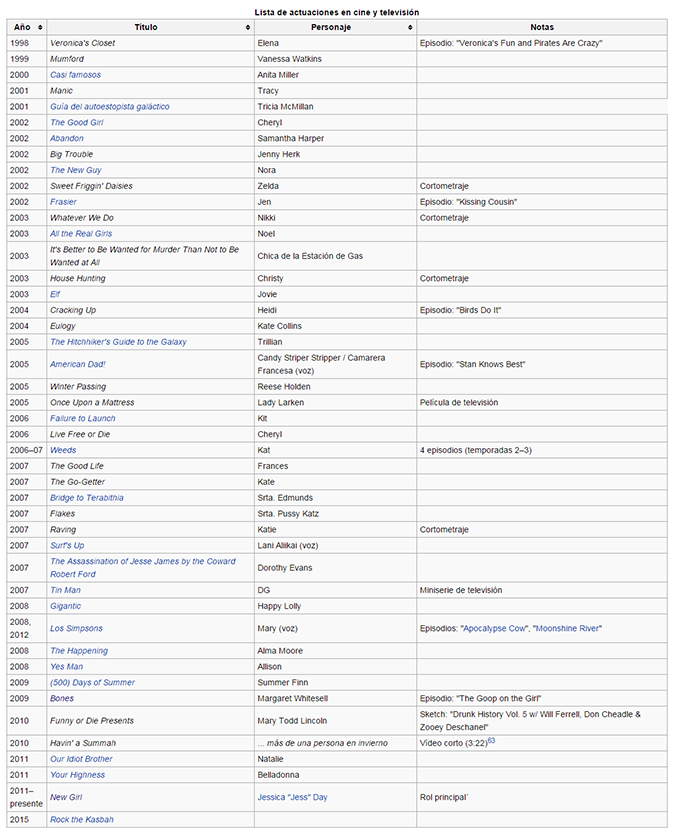Open Bridge to Terabithia link
This screenshot has width=680, height=833.
[87, 498]
